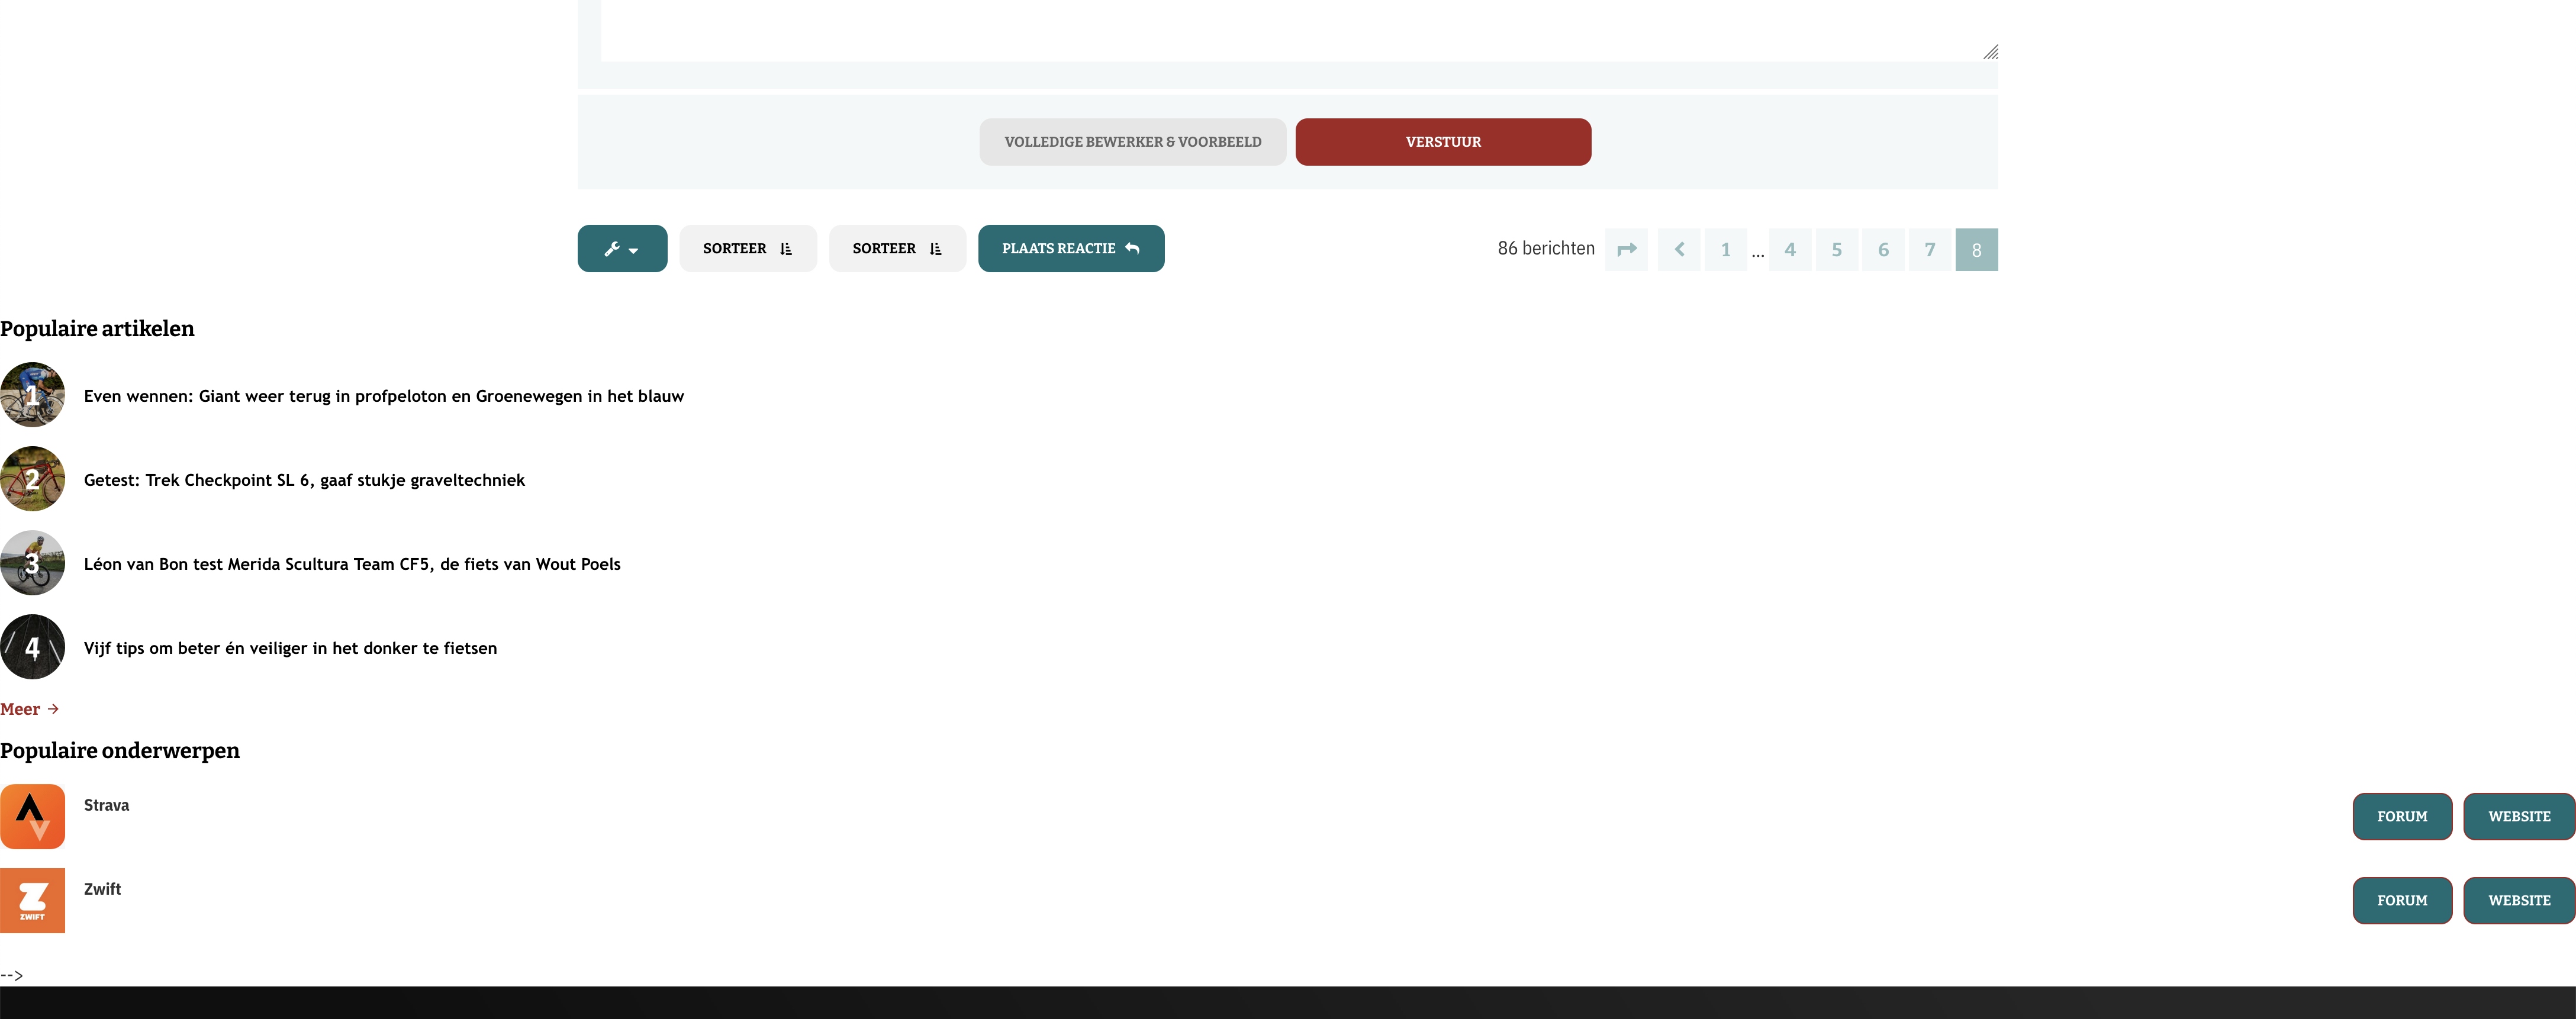The height and width of the screenshot is (1019, 2576).
Task: Go to page 4
Action: click(1790, 250)
